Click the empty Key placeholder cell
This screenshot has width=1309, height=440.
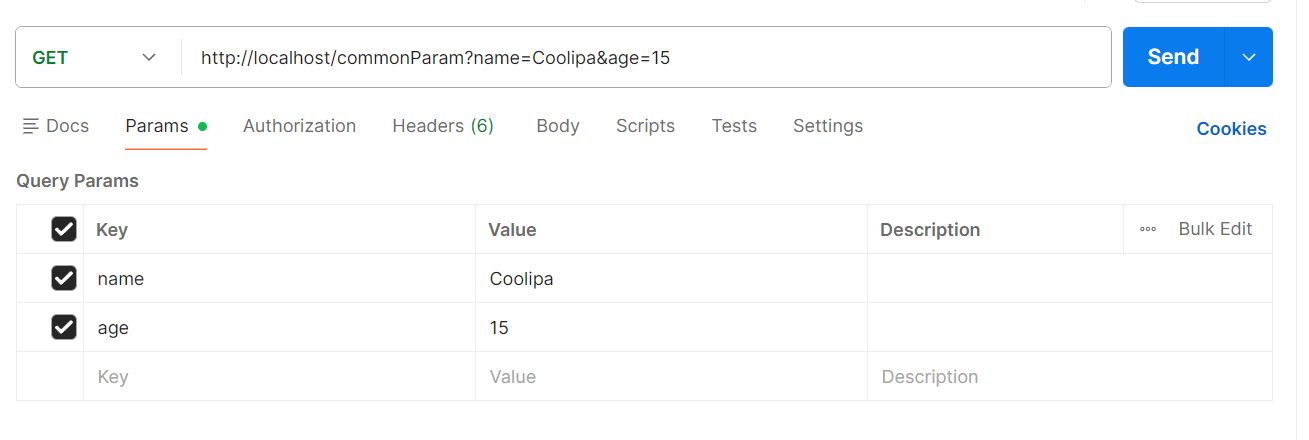click(x=278, y=377)
